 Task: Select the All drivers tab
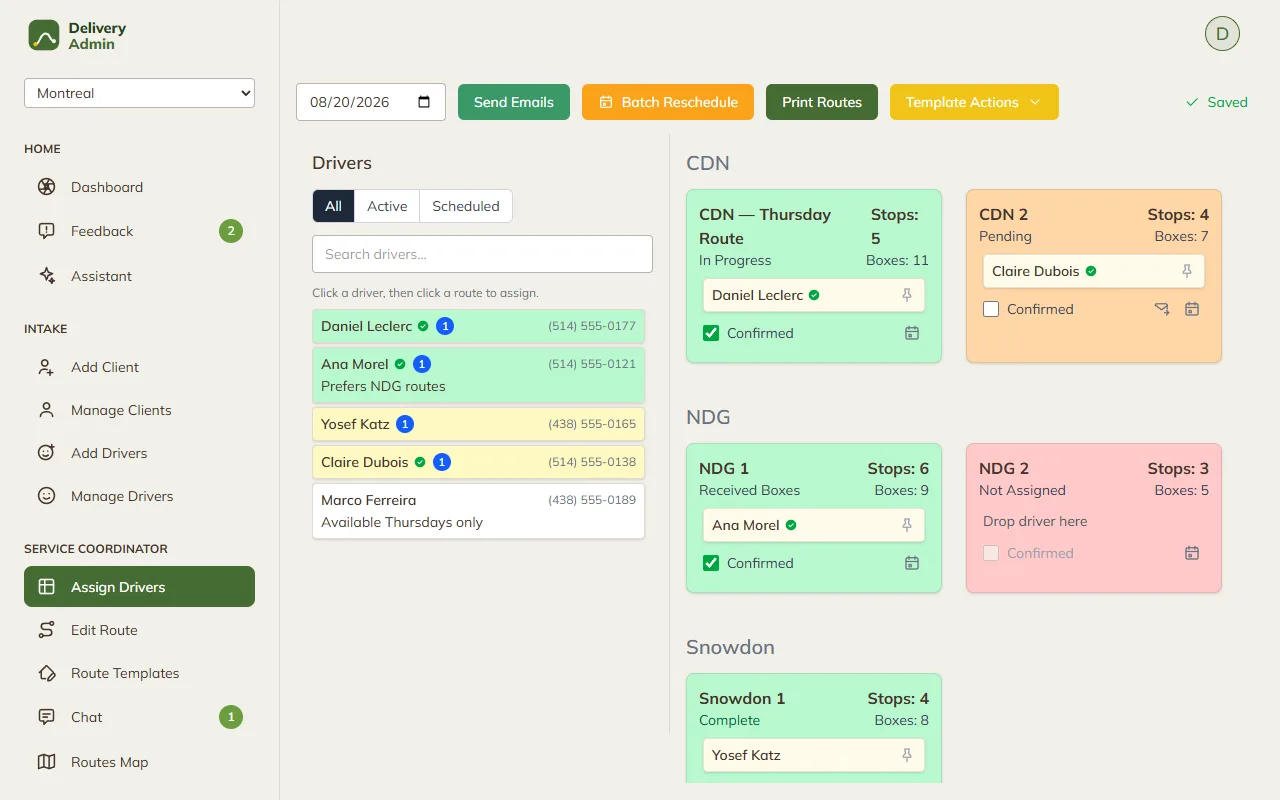pyautogui.click(x=333, y=206)
